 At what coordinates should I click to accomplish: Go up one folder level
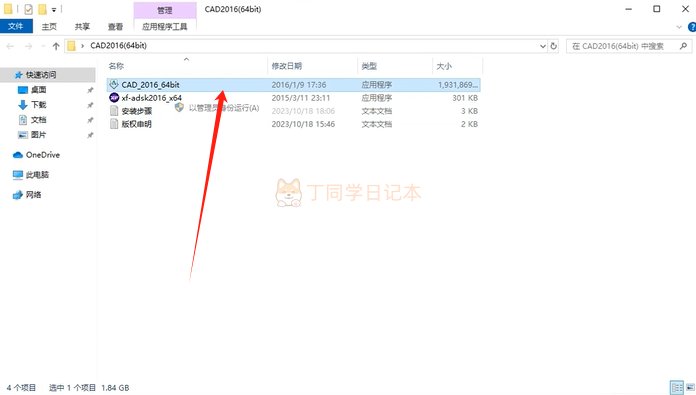[56, 46]
